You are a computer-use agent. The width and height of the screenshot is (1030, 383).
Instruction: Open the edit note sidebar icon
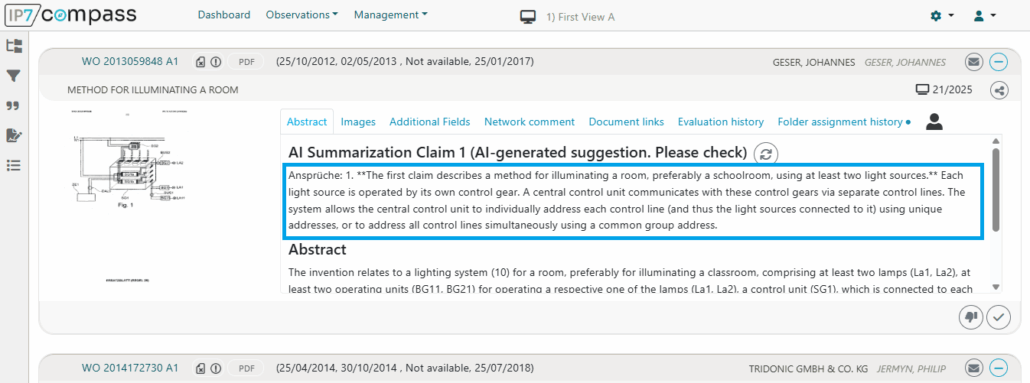14,135
